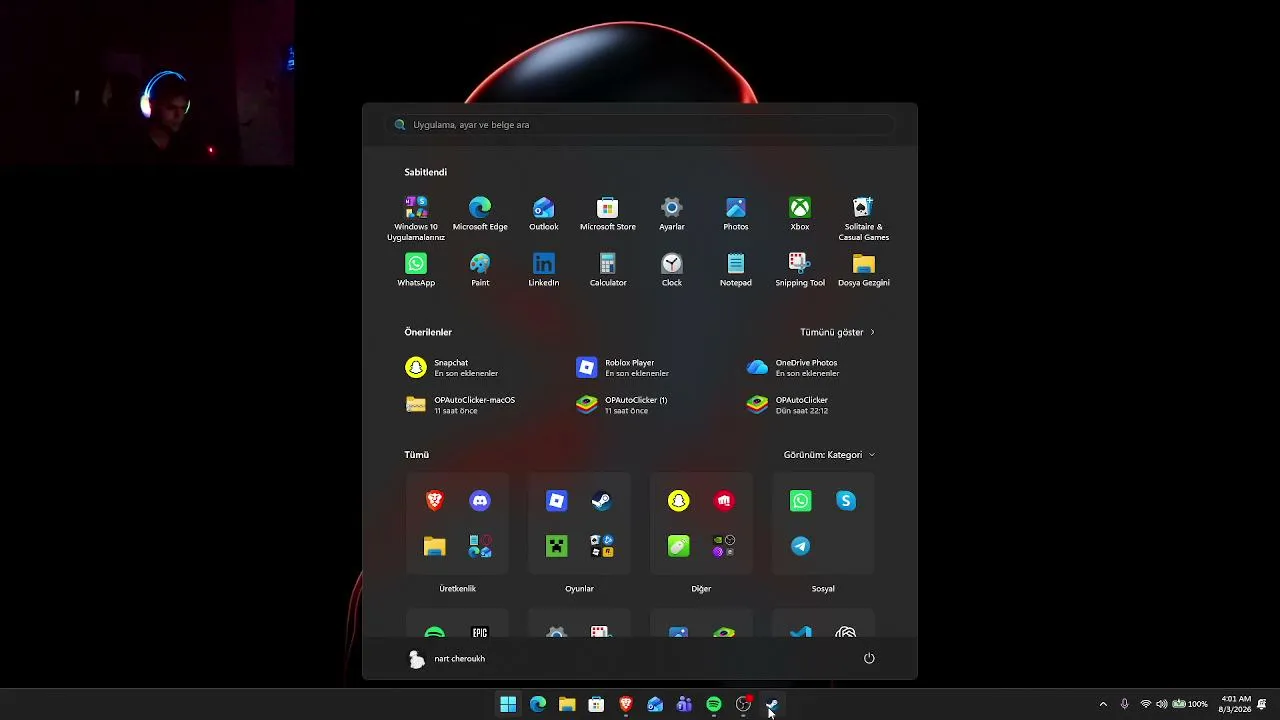The image size is (1280, 720).
Task: Click the Sosyal category label
Action: click(823, 589)
